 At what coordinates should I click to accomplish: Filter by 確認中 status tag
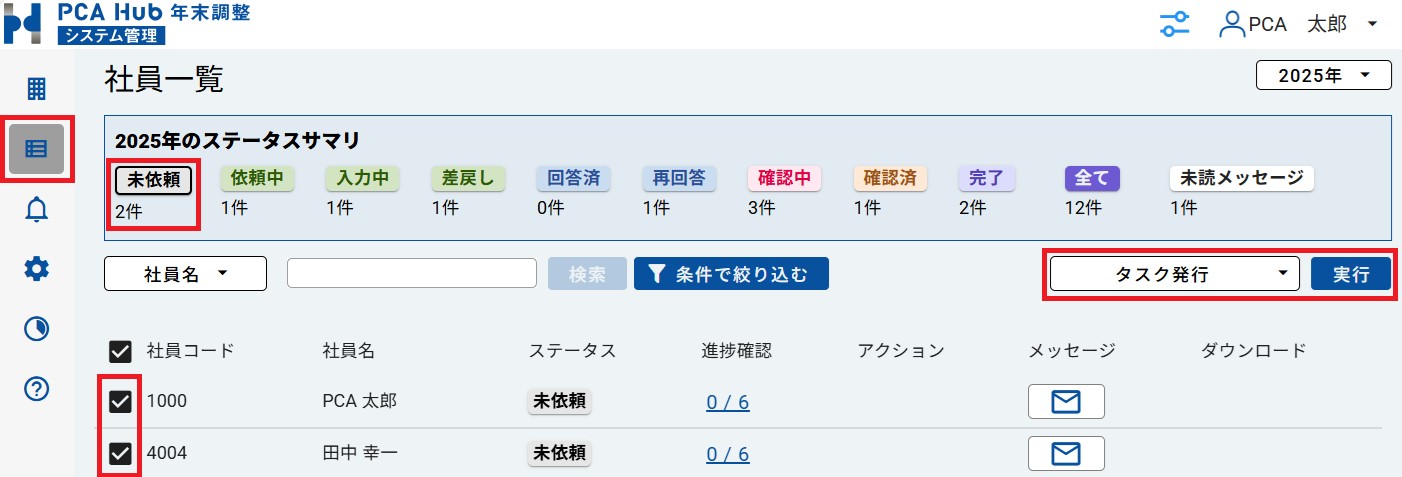[784, 179]
